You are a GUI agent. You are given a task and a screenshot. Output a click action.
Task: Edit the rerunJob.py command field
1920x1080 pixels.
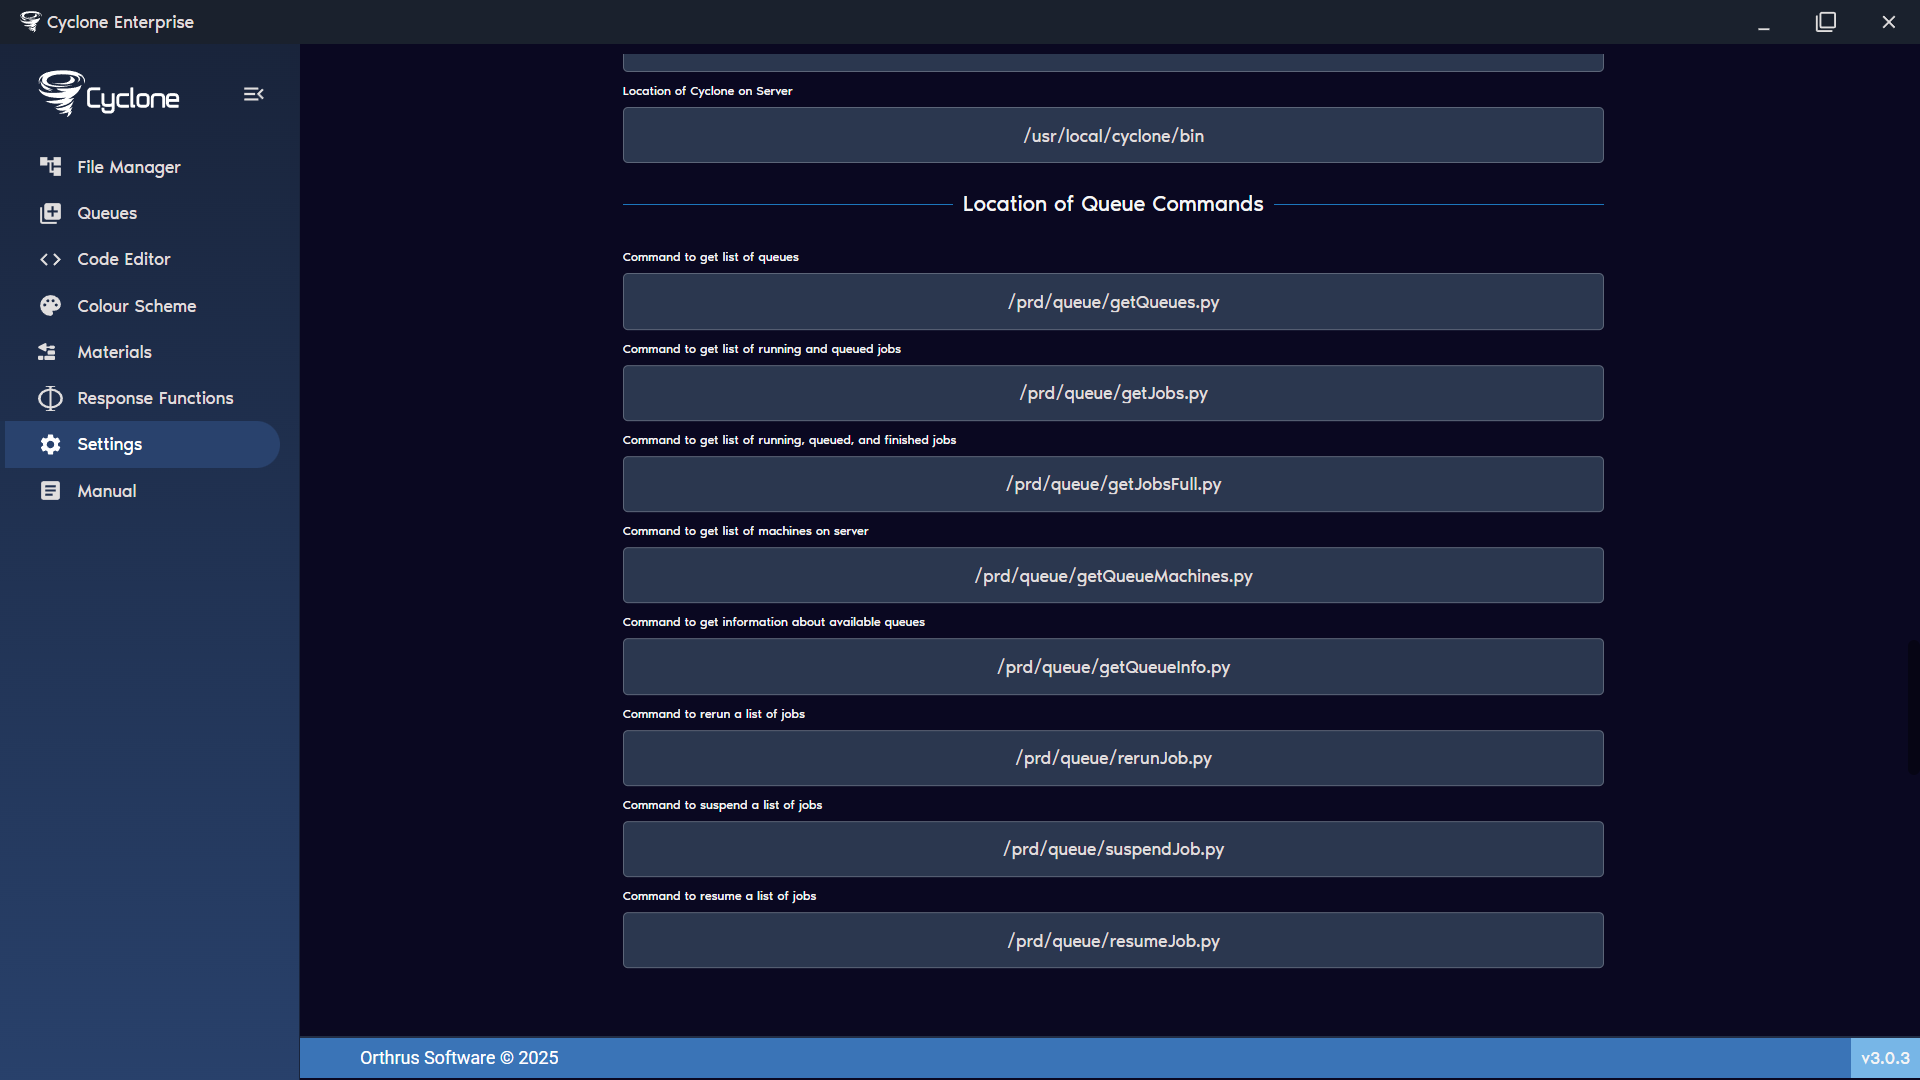click(x=1112, y=758)
